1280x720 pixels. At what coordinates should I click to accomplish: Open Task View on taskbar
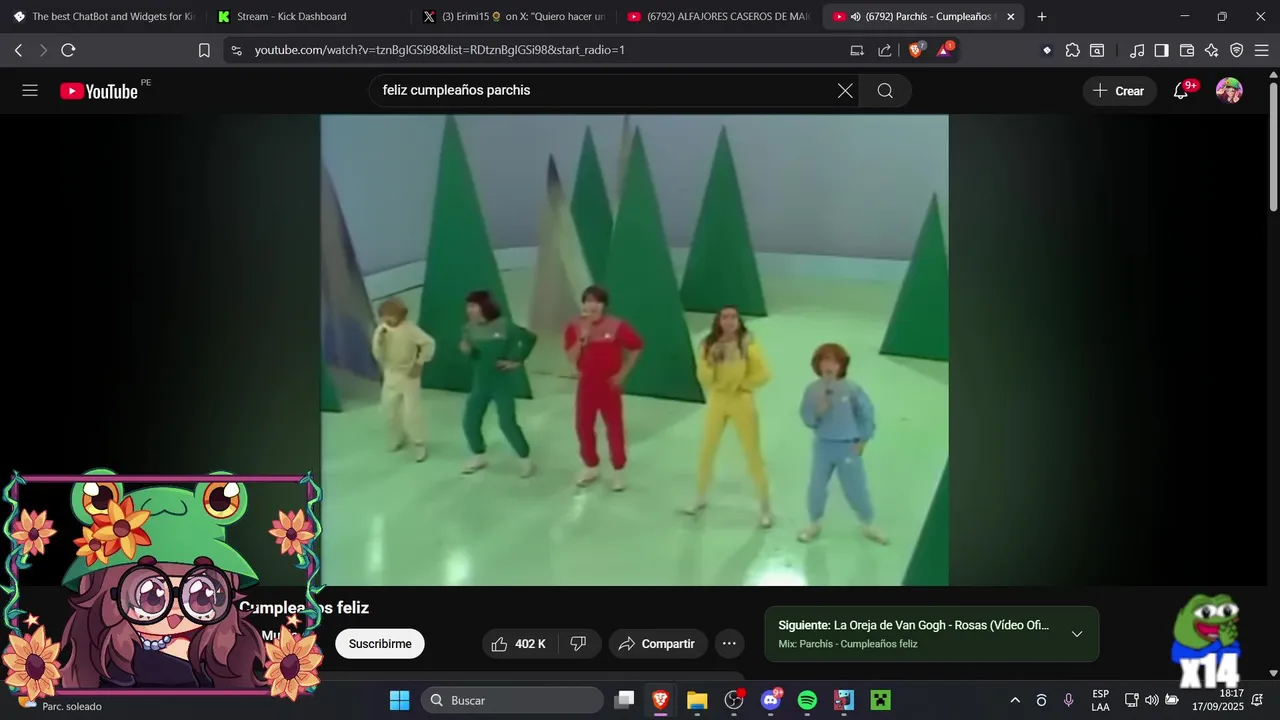point(624,700)
